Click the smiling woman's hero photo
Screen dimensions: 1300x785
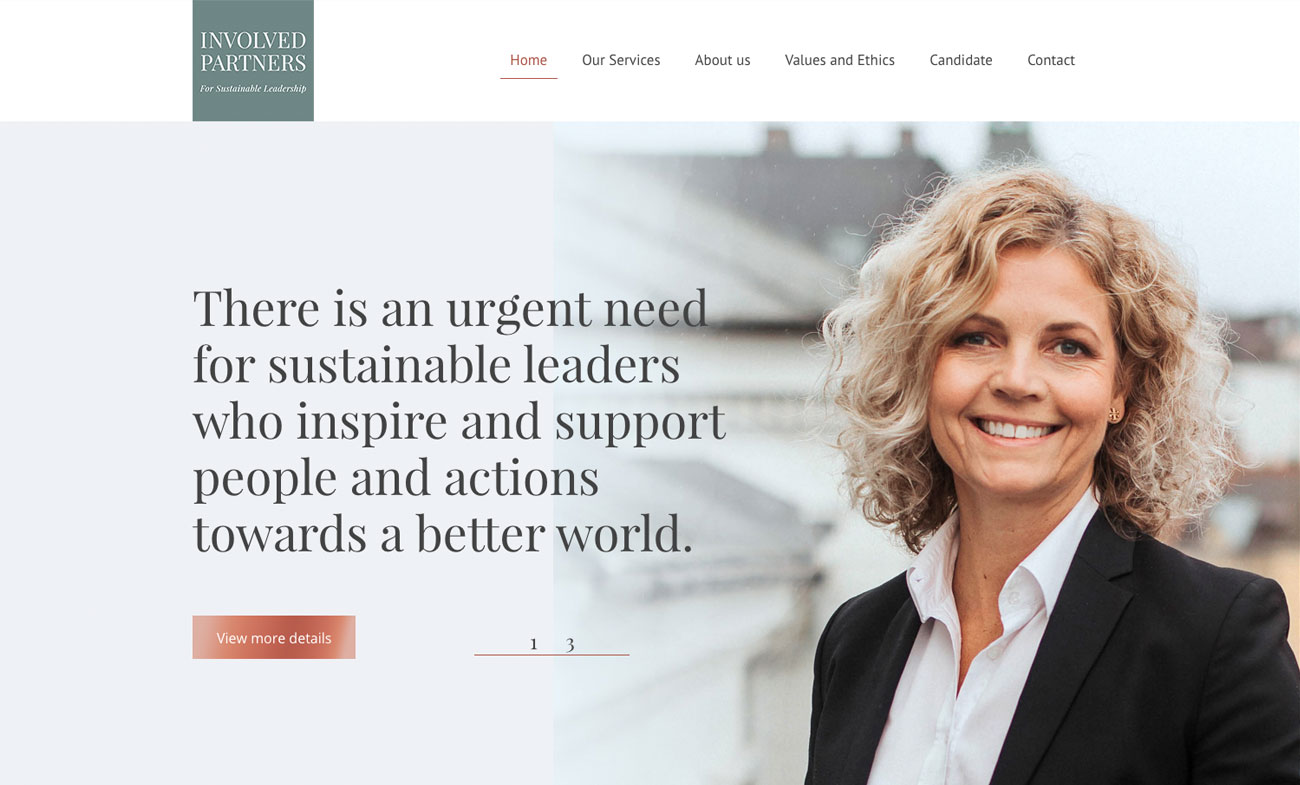point(1040,470)
